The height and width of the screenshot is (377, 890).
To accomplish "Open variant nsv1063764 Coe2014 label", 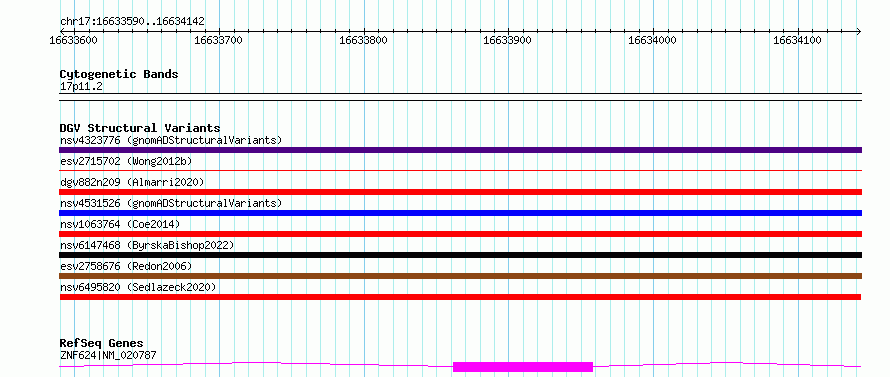I will click(x=120, y=224).
